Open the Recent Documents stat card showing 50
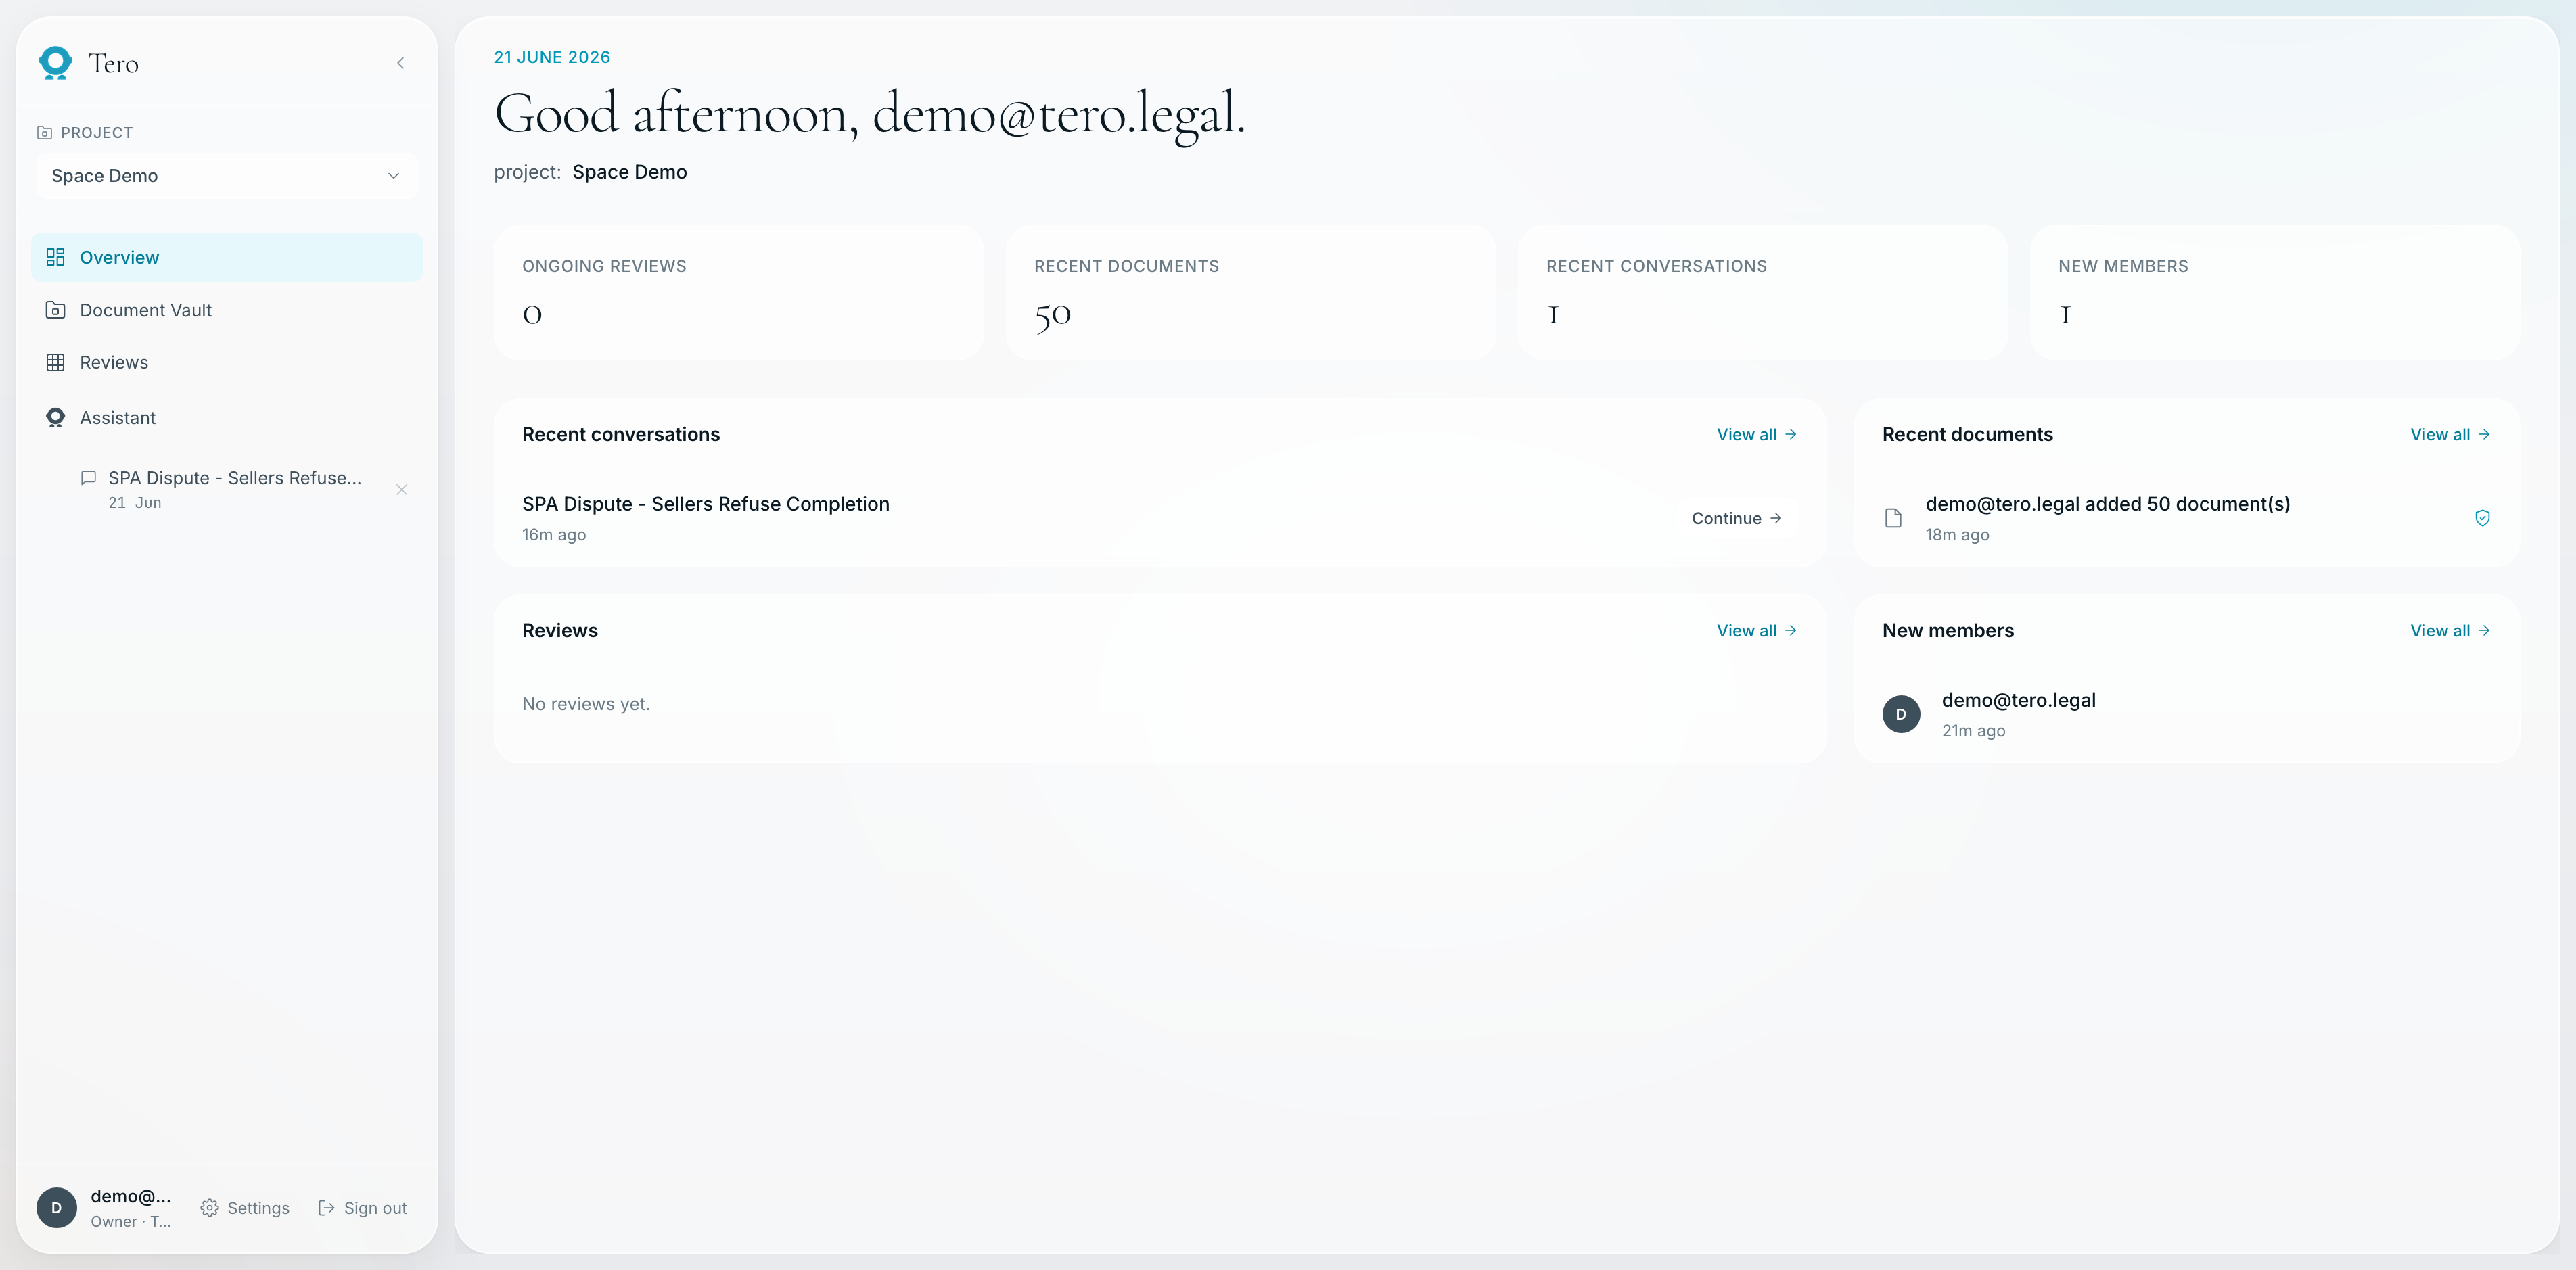Image resolution: width=2576 pixels, height=1270 pixels. point(1250,292)
